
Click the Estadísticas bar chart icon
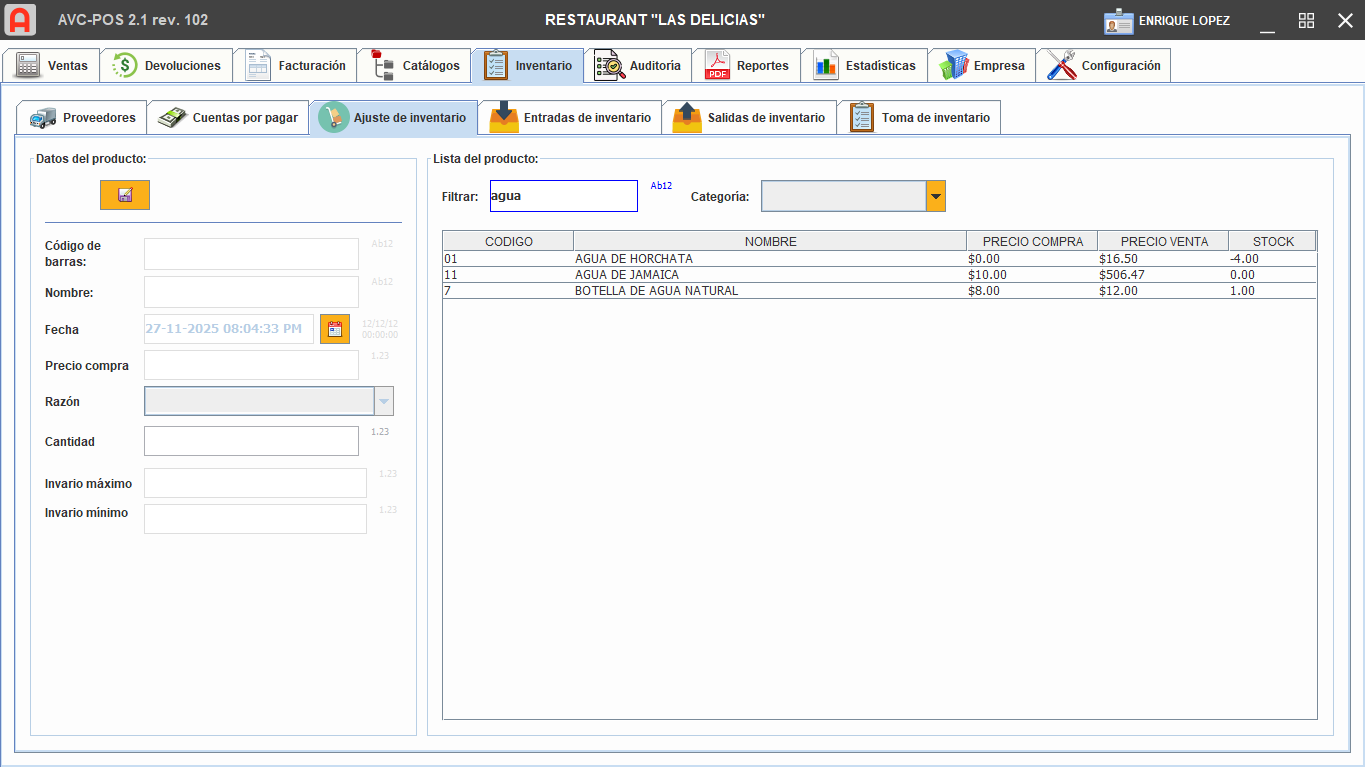click(x=823, y=64)
